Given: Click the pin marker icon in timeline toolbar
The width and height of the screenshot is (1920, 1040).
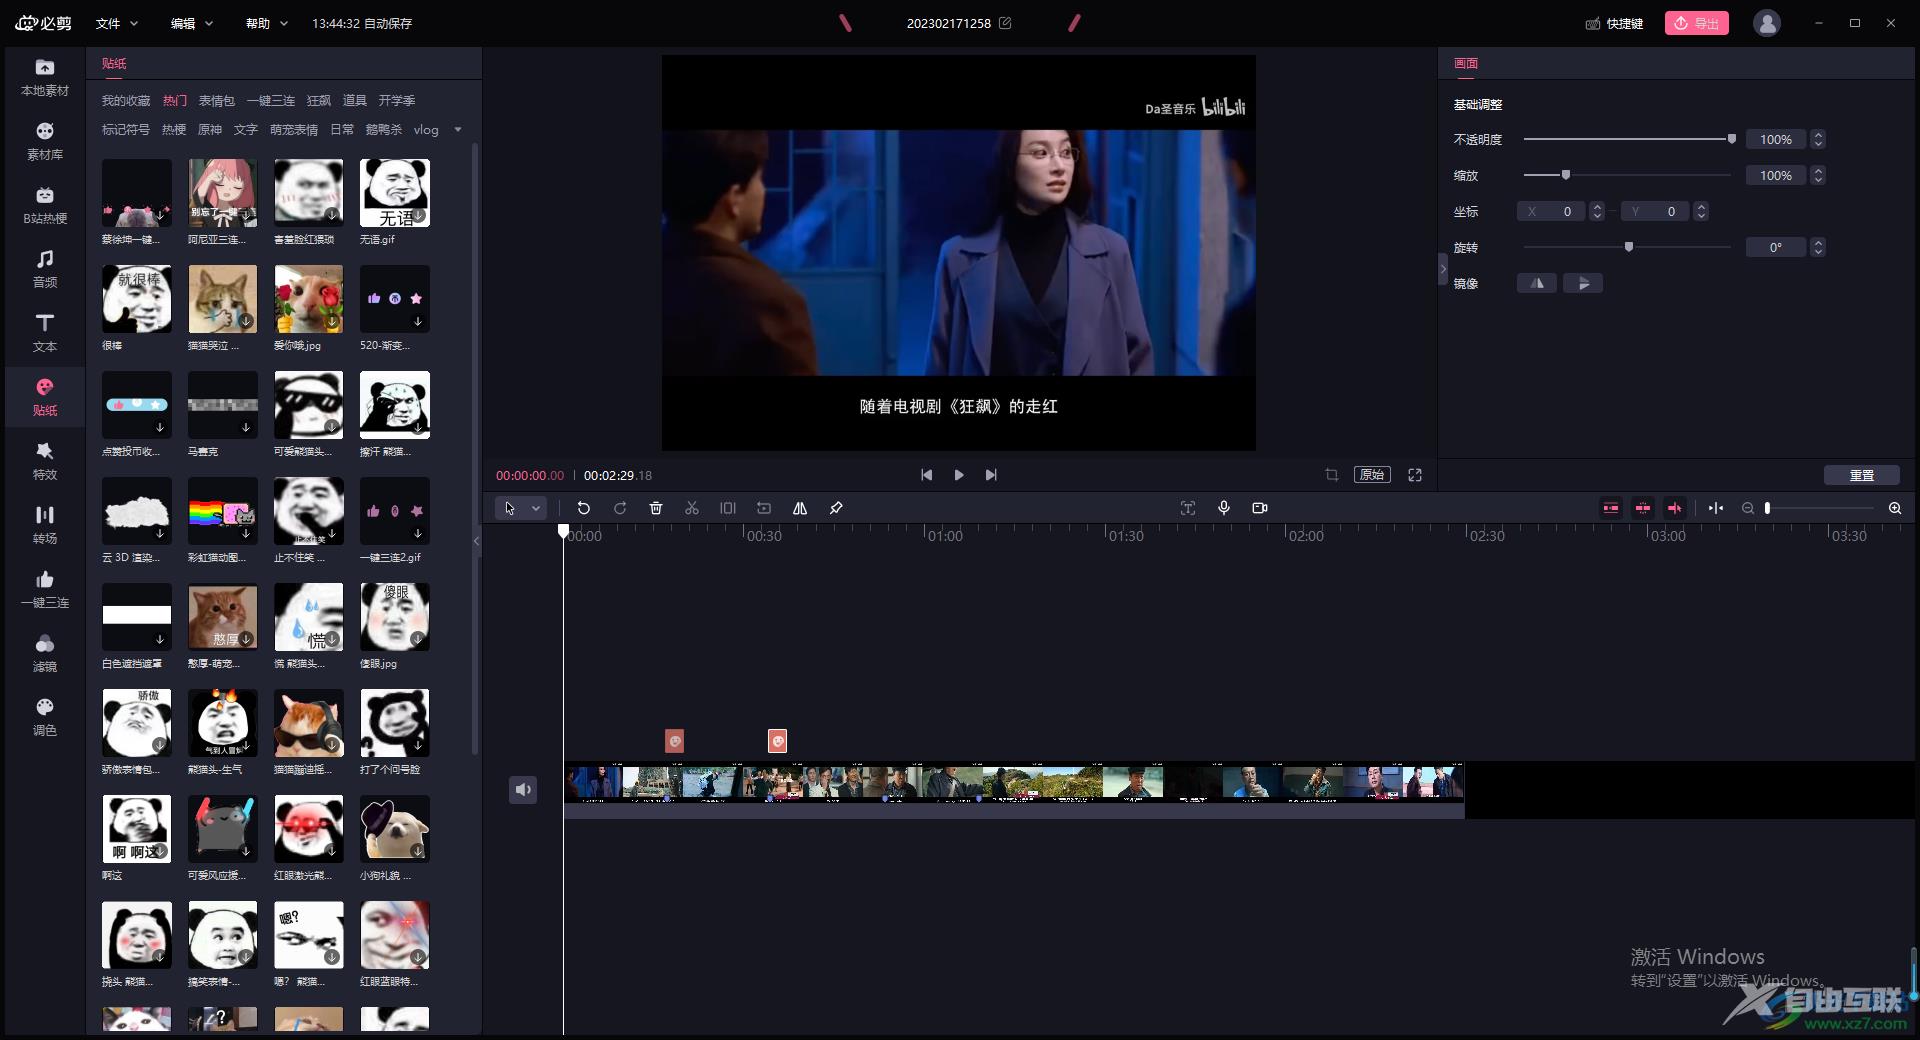Looking at the screenshot, I should point(836,508).
